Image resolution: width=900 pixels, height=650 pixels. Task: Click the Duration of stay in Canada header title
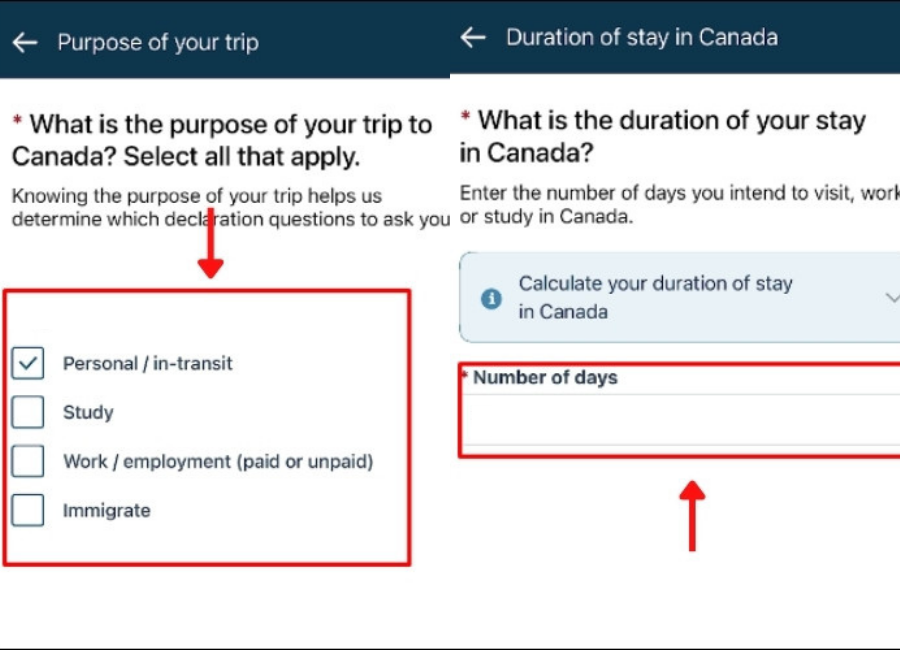[x=641, y=38]
